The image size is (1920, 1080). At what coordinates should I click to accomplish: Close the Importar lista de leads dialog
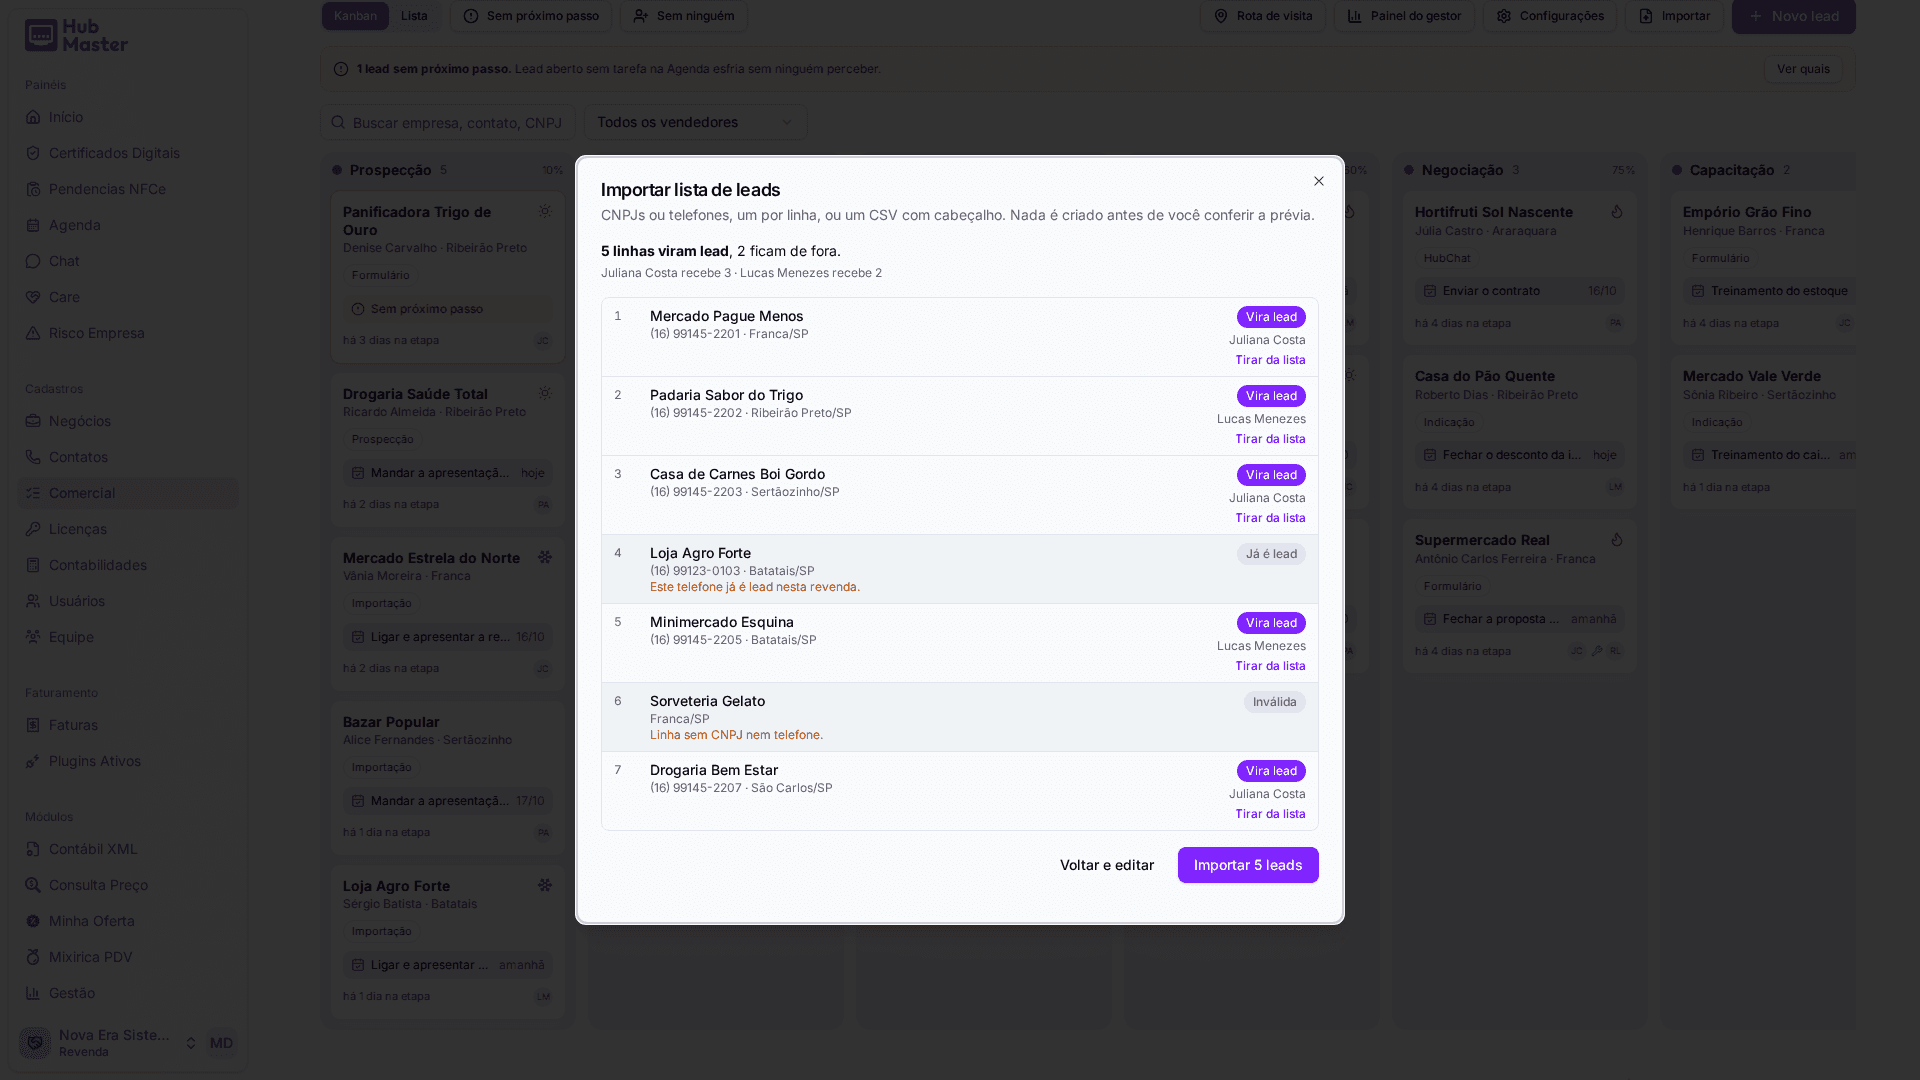click(x=1318, y=181)
